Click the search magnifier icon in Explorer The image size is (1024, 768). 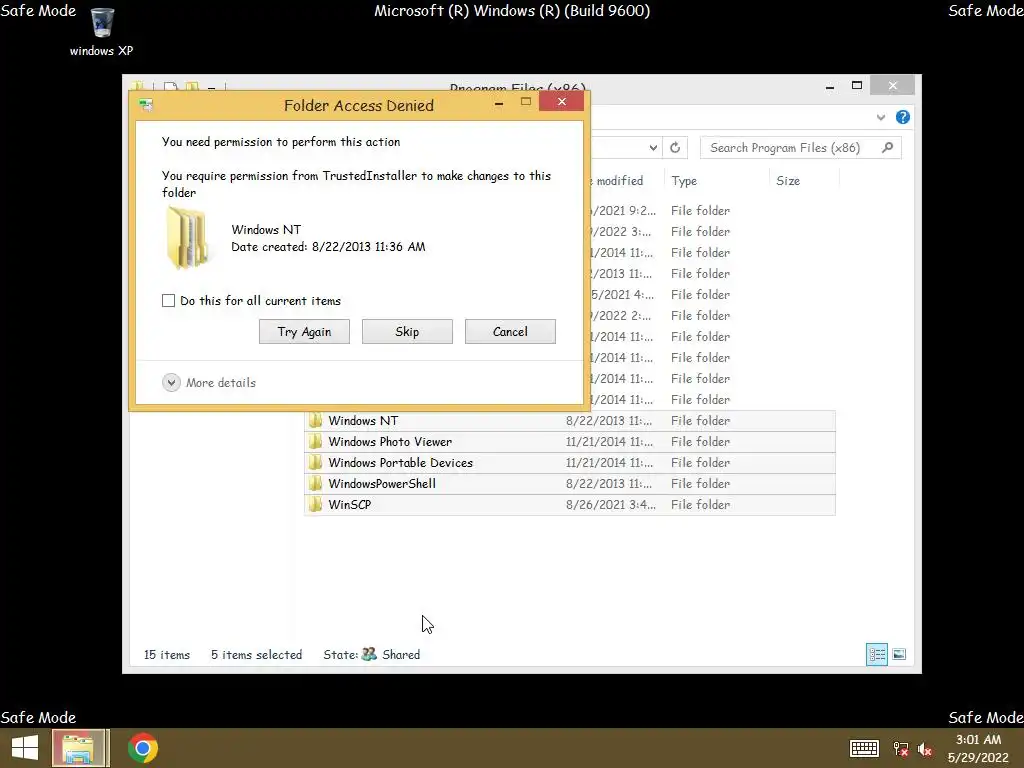coord(887,148)
